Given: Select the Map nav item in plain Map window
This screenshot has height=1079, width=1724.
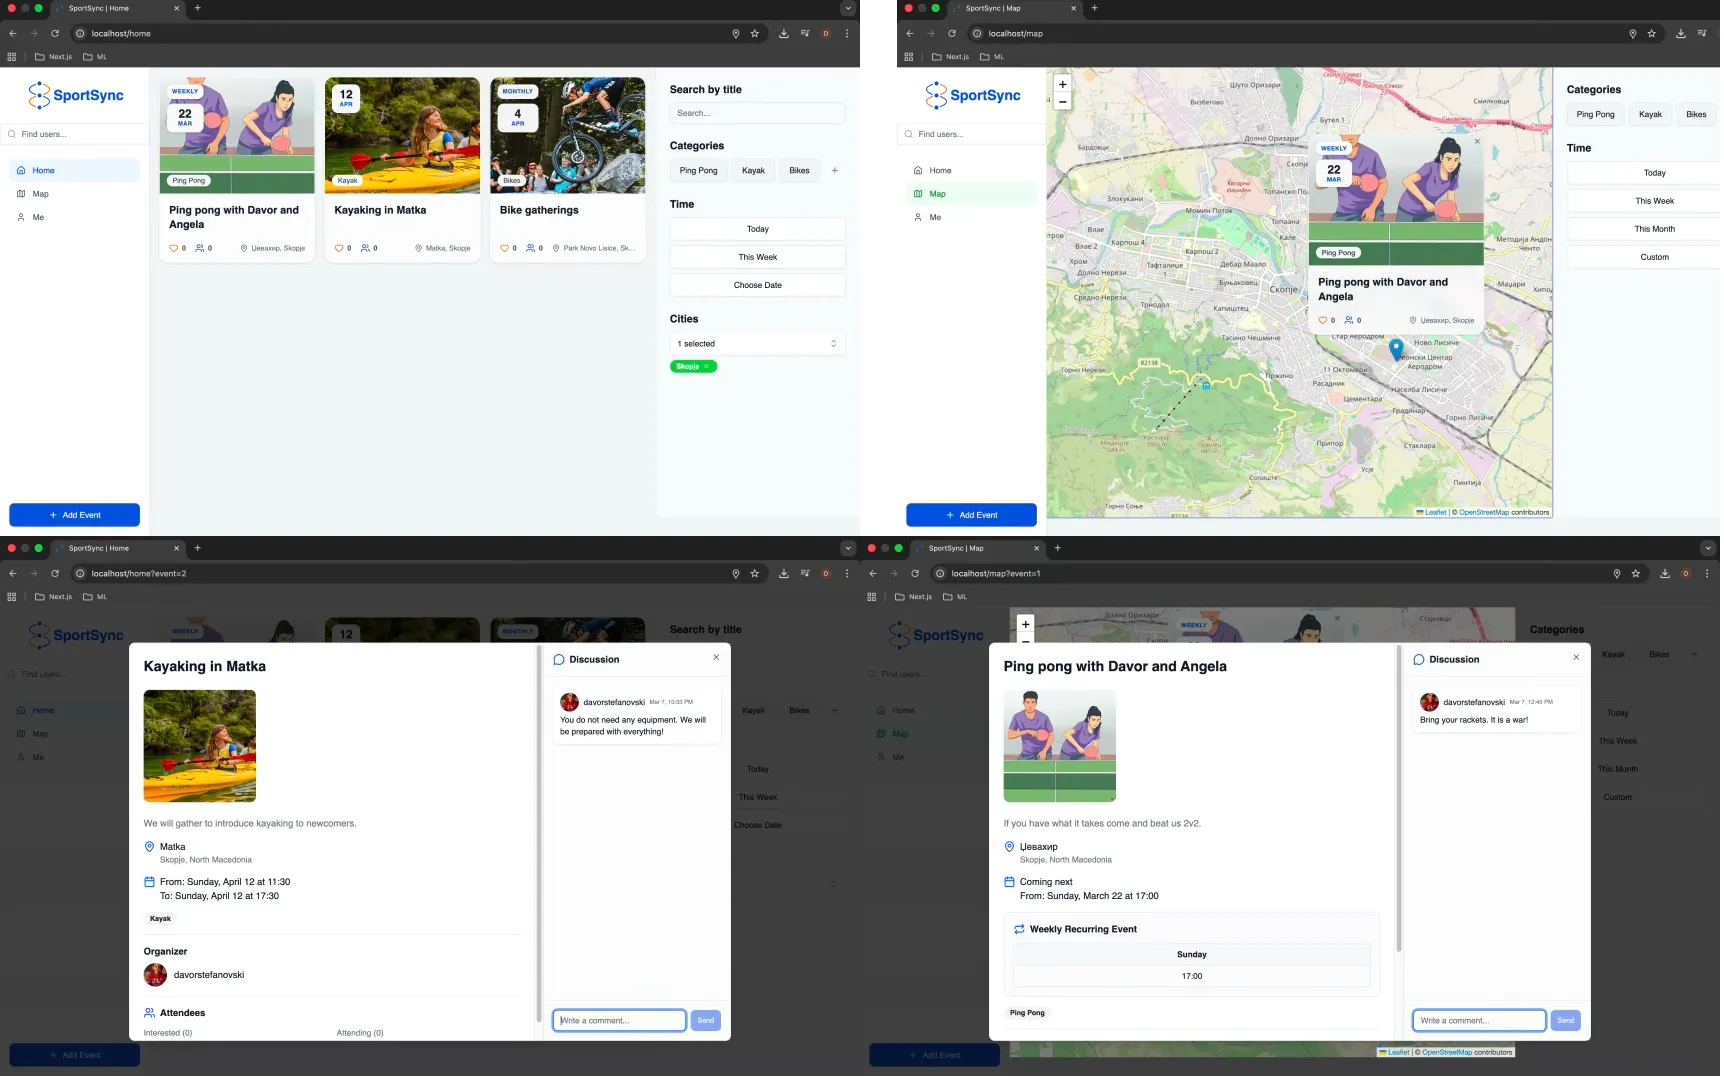Looking at the screenshot, I should point(973,195).
